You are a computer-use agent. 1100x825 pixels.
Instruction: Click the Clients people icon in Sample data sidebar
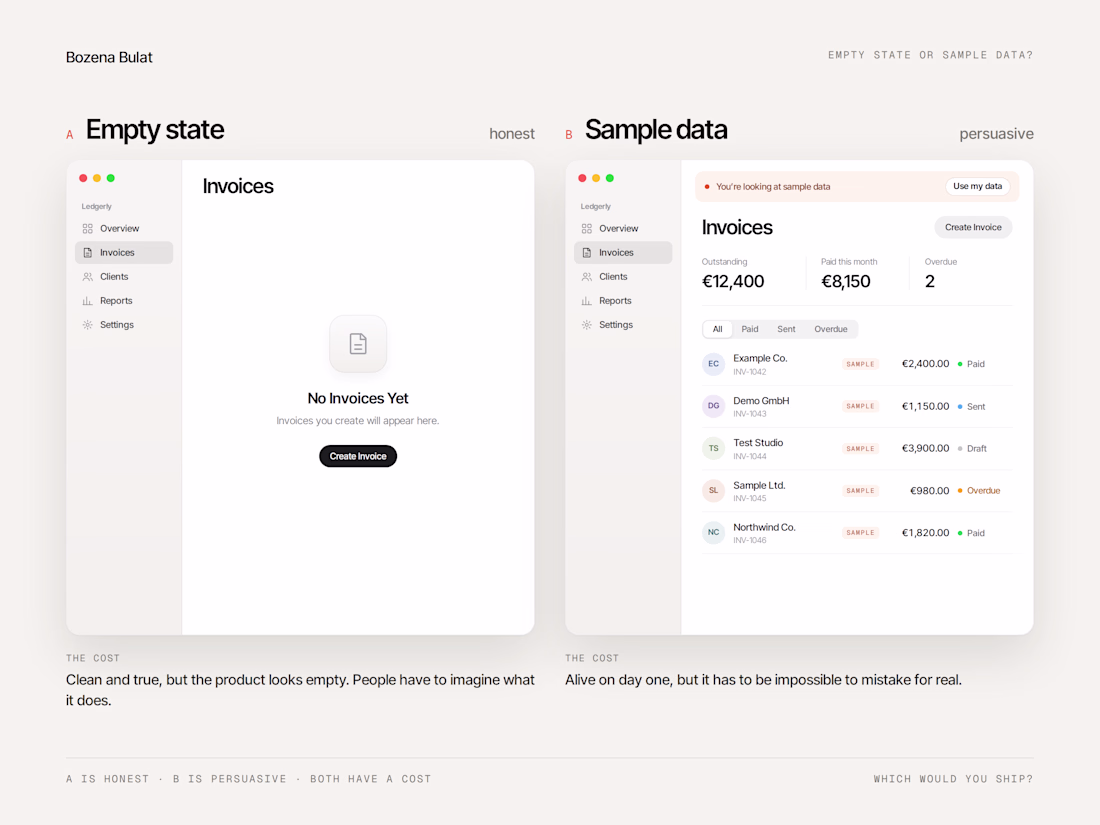587,277
